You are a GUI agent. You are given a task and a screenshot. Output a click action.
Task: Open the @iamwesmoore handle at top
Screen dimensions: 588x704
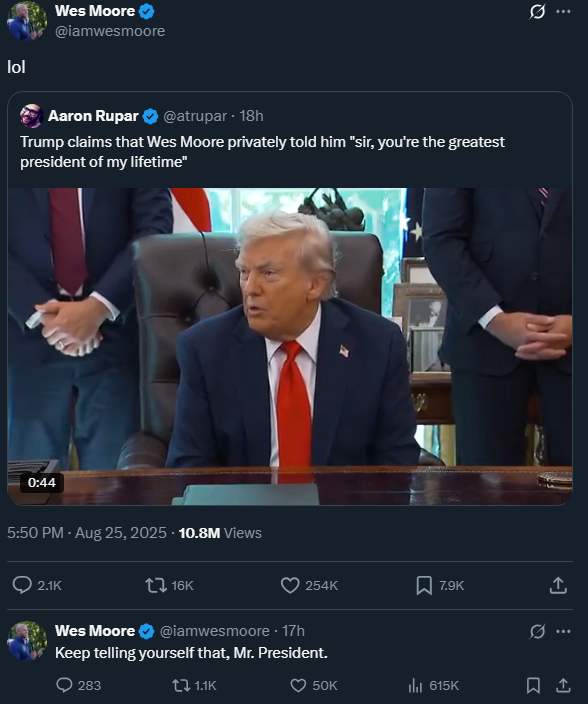pos(110,31)
